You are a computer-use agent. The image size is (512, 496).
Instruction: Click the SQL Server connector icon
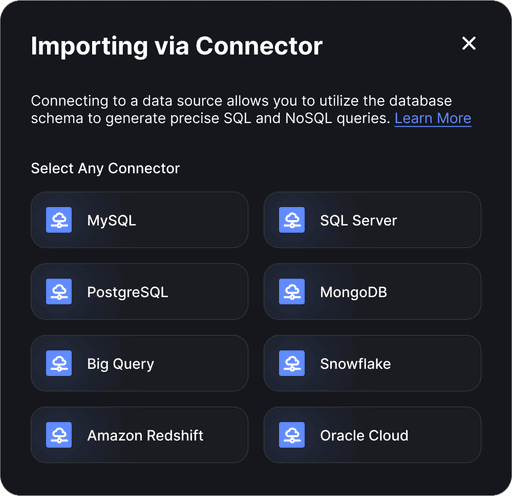[292, 220]
